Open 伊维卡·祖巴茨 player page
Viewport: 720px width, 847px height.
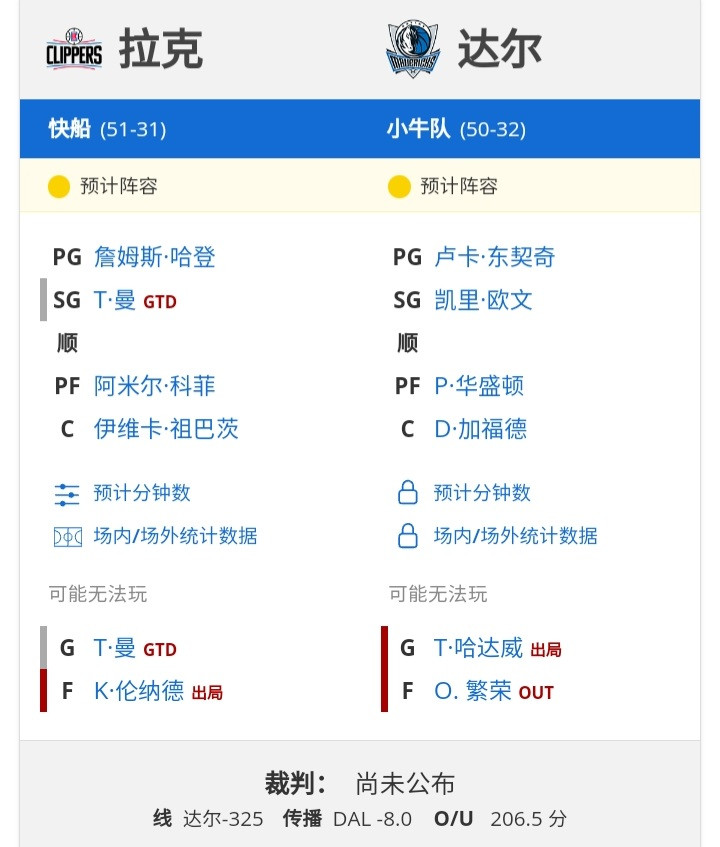(166, 429)
